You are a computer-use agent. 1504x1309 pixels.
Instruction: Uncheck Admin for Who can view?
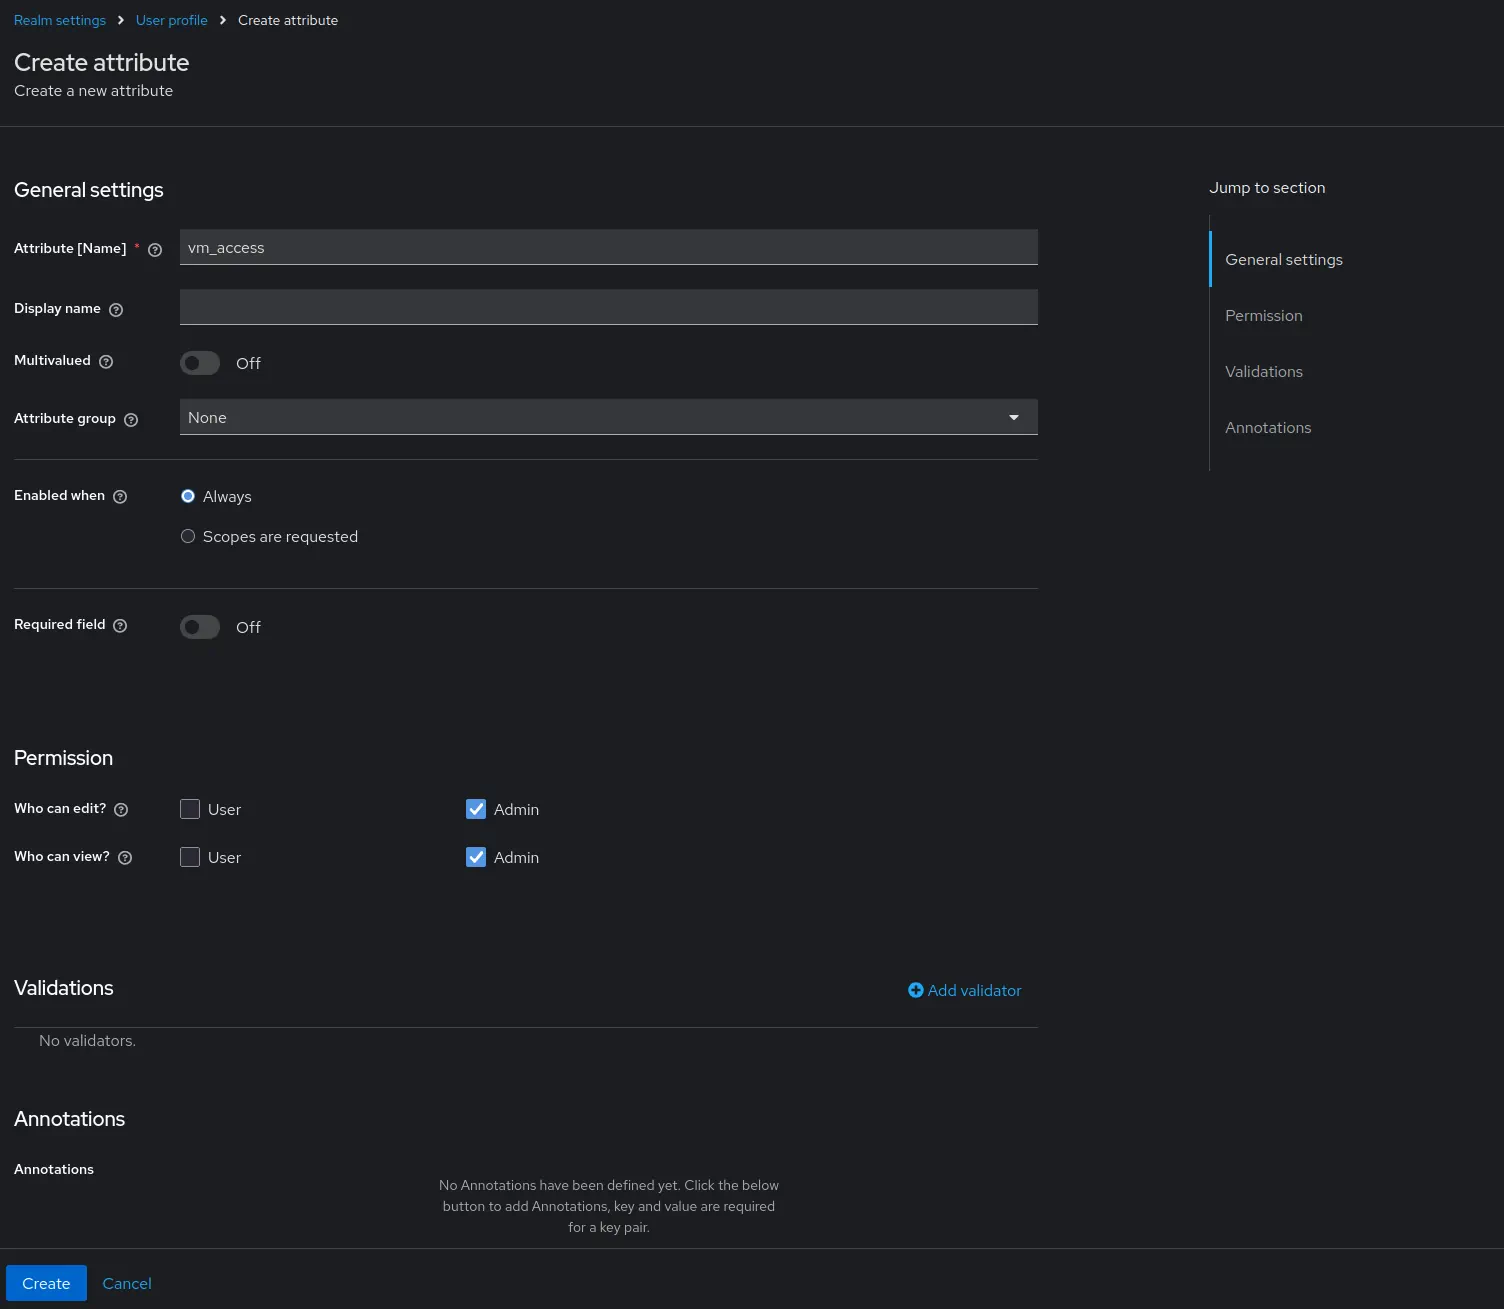pyautogui.click(x=476, y=857)
